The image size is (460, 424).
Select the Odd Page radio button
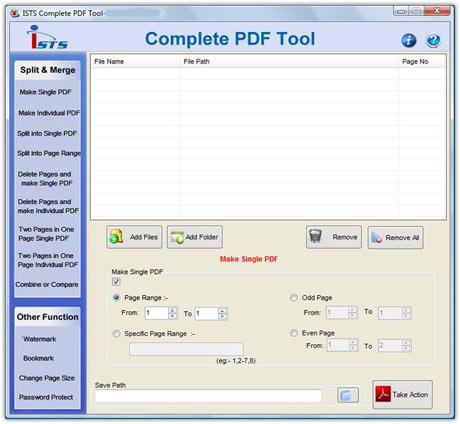[x=293, y=298]
